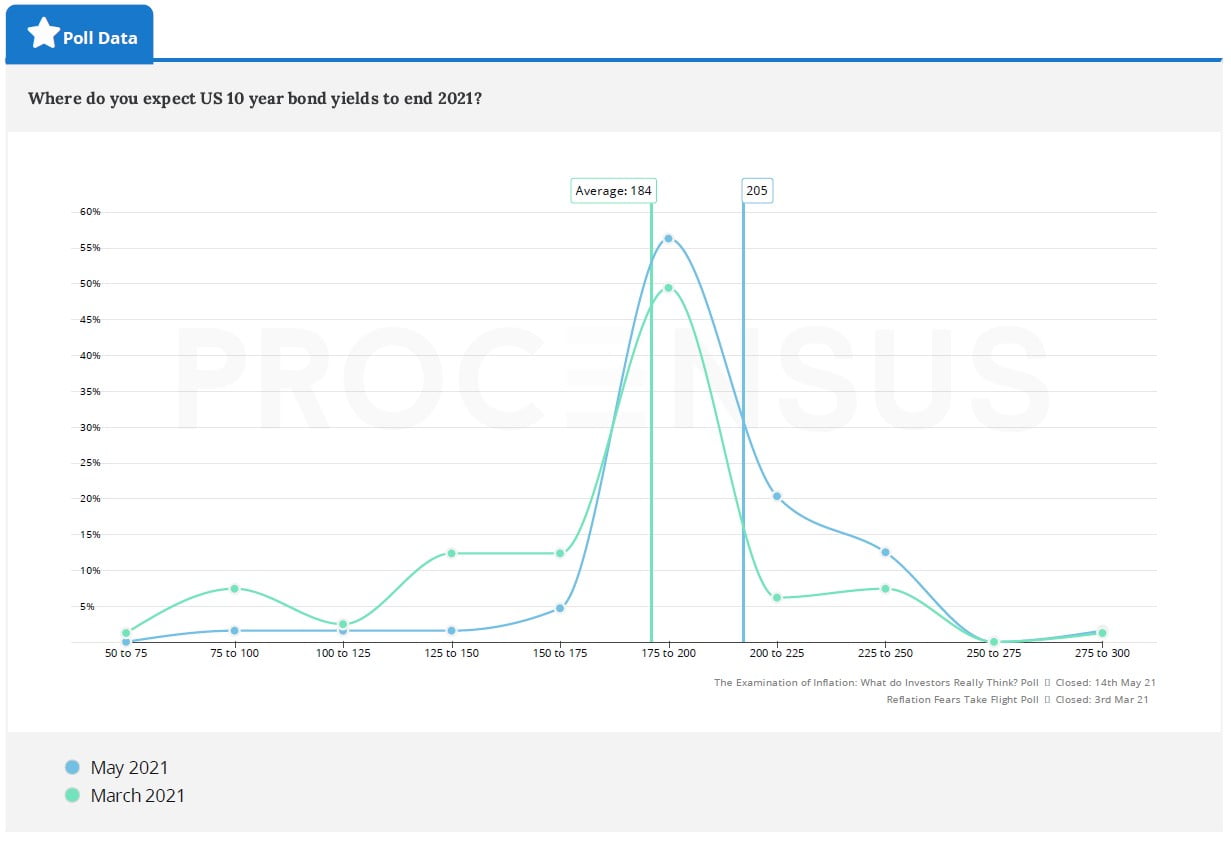Open 'Reflation Fears Take Flight Poll' source
Viewport: 1231px width, 841px height.
coord(963,700)
